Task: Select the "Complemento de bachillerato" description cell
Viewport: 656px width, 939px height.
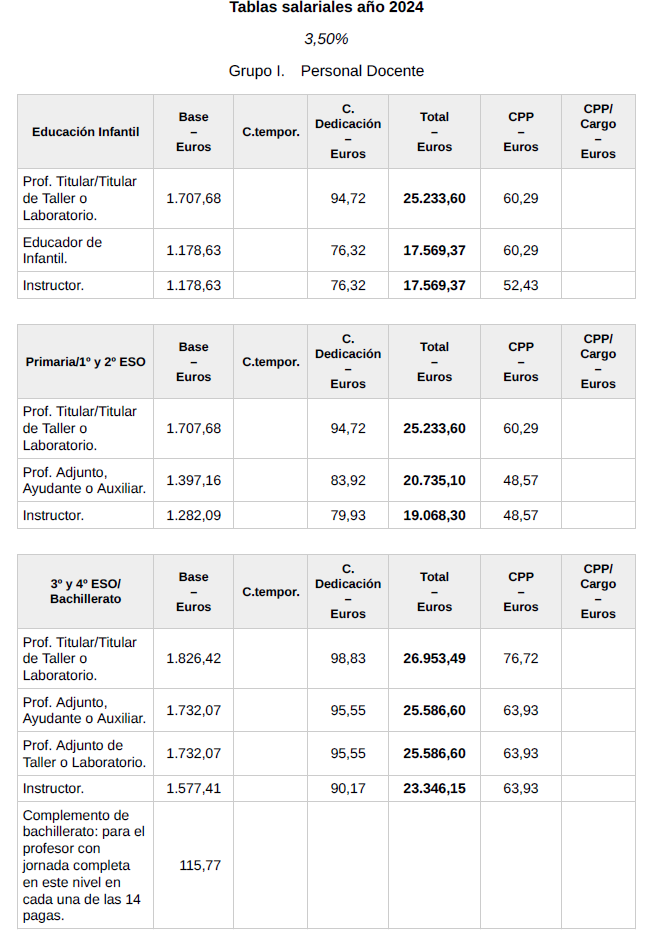Action: pyautogui.click(x=84, y=865)
